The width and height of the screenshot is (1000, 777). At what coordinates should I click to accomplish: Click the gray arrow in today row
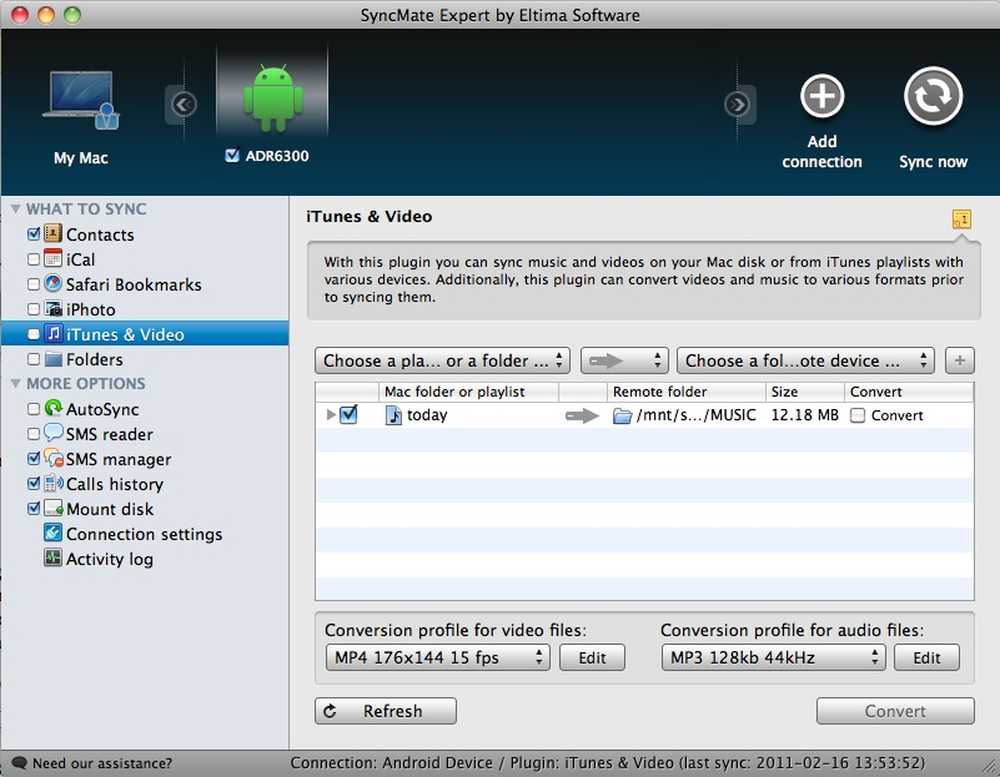(x=582, y=416)
